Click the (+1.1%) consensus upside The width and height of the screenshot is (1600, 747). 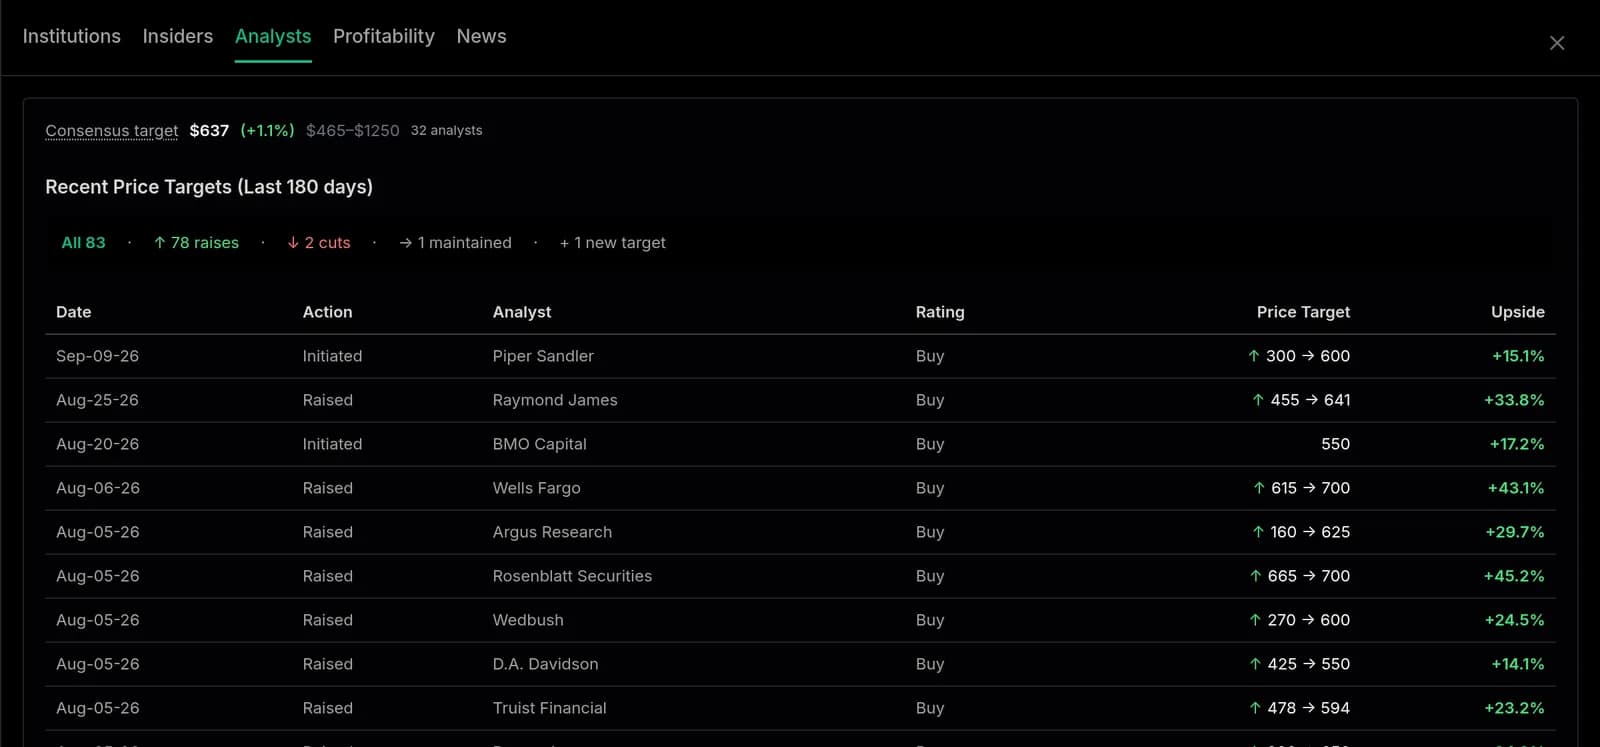268,130
